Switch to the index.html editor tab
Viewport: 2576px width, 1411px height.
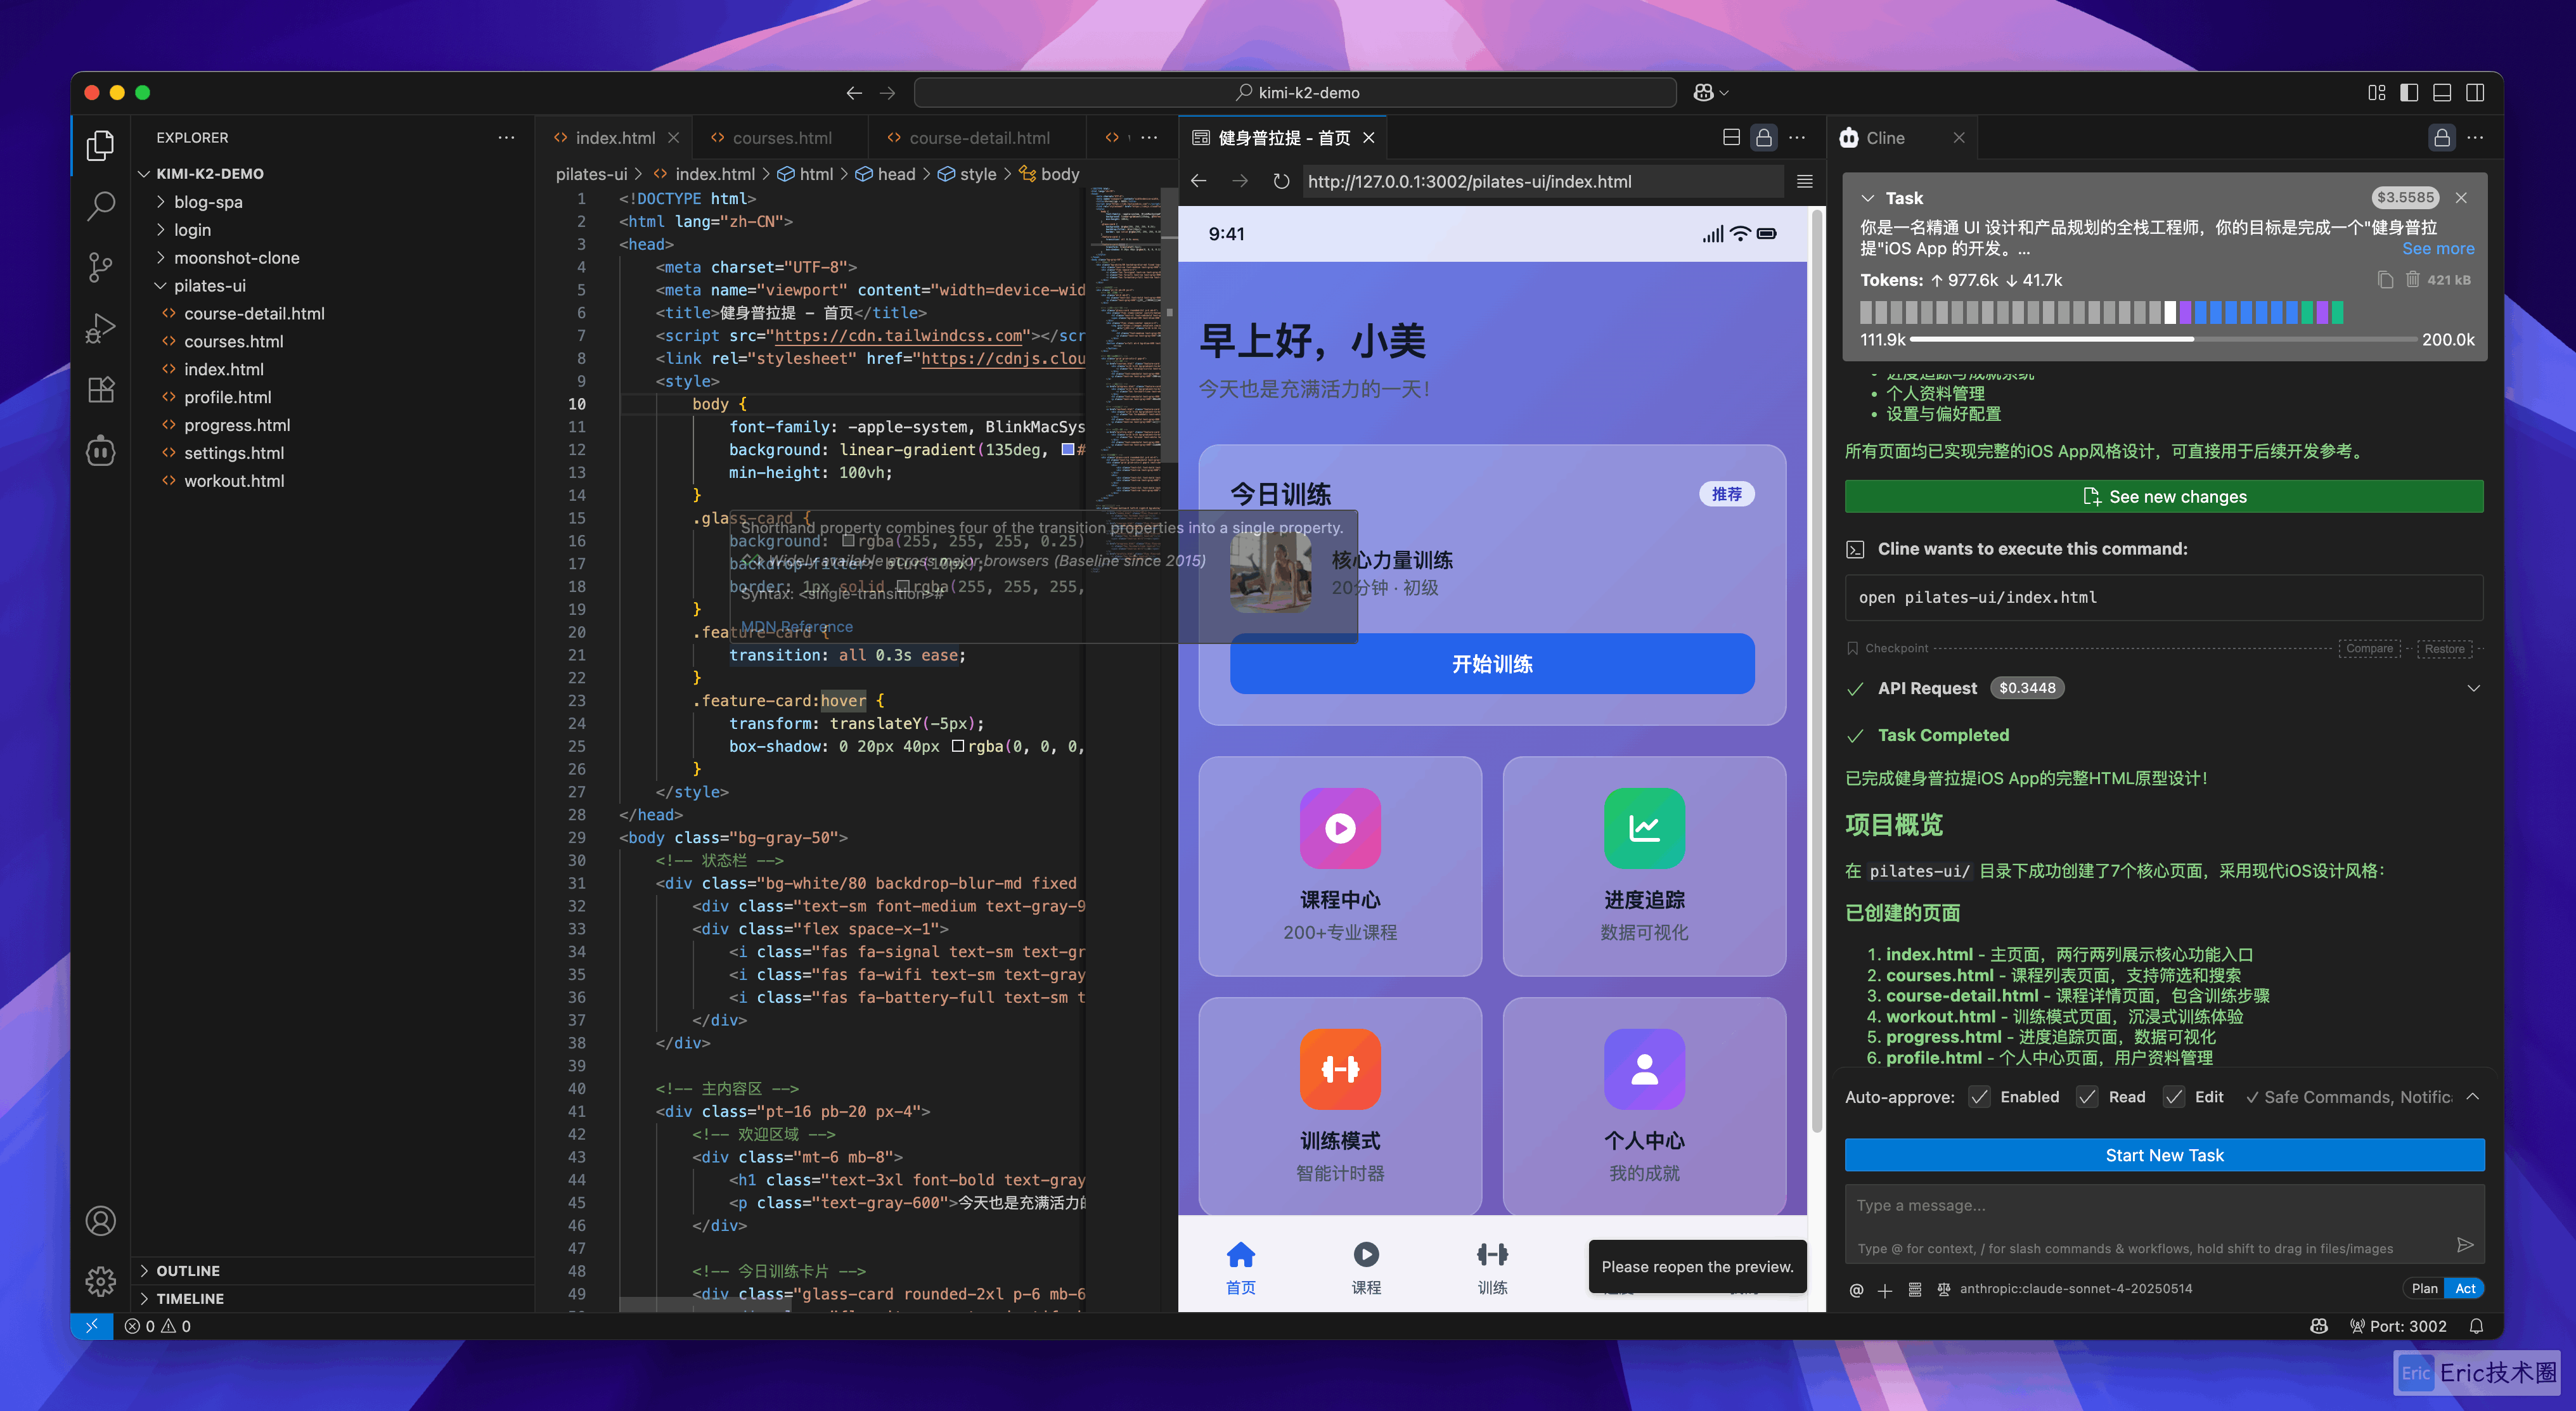click(x=614, y=138)
